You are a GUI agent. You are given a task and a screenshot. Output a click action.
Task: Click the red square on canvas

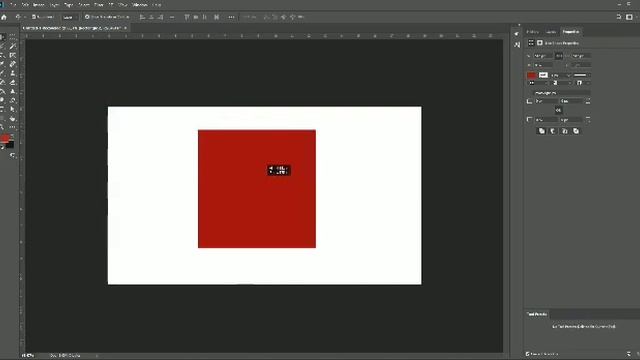point(257,189)
